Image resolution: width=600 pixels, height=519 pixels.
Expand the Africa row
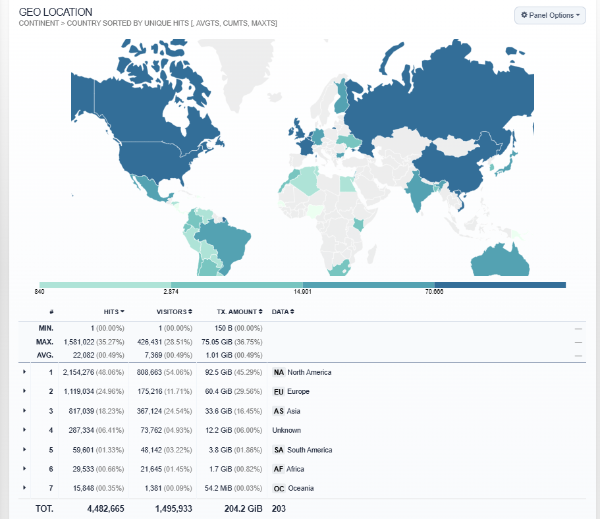tap(24, 468)
